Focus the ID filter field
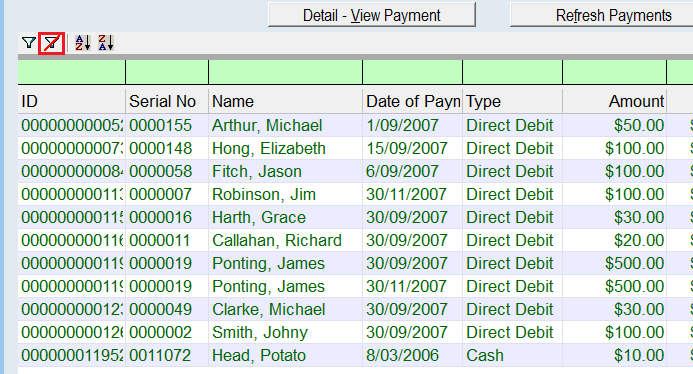Screen dimensions: 693x374 pyautogui.click(x=72, y=72)
